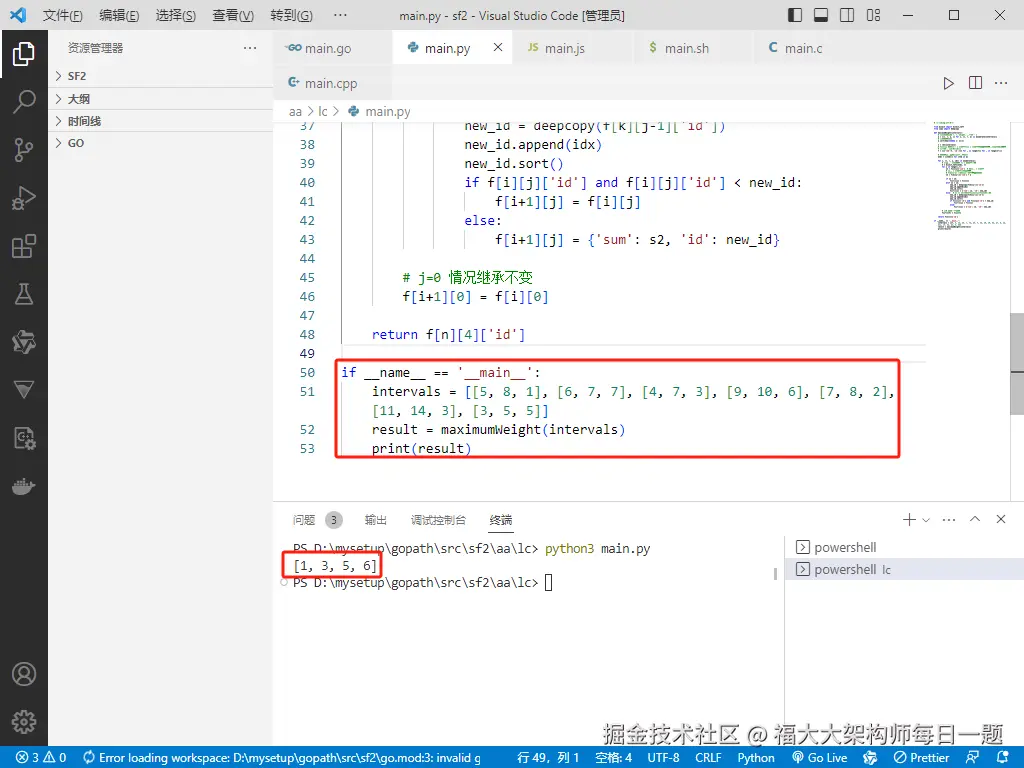1024x768 pixels.
Task: Switch to the main.c tab
Action: (812, 48)
